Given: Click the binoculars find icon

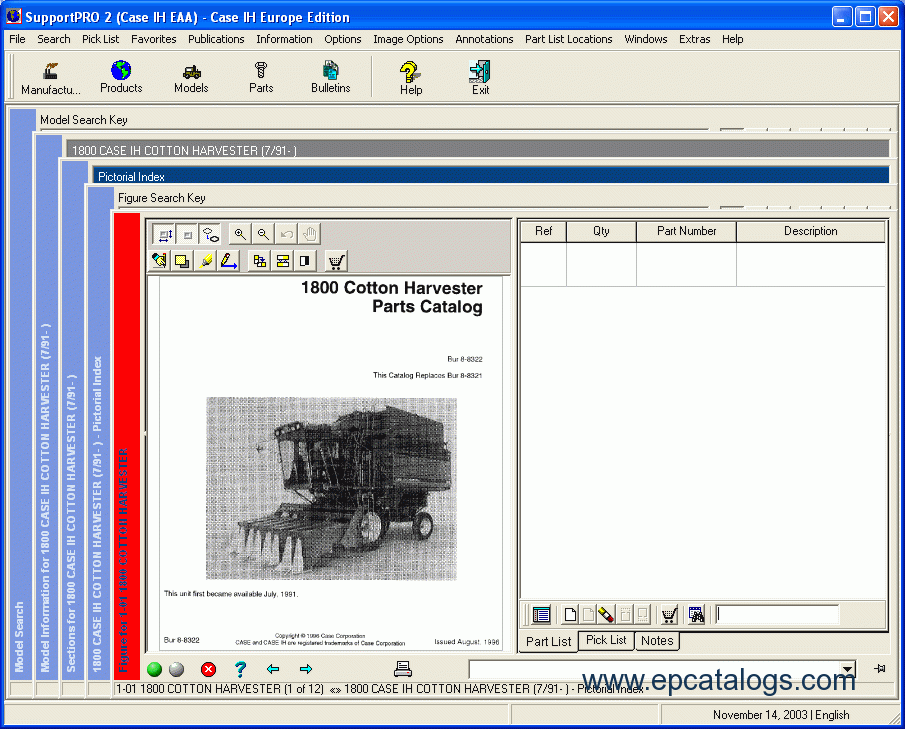Looking at the screenshot, I should point(696,615).
